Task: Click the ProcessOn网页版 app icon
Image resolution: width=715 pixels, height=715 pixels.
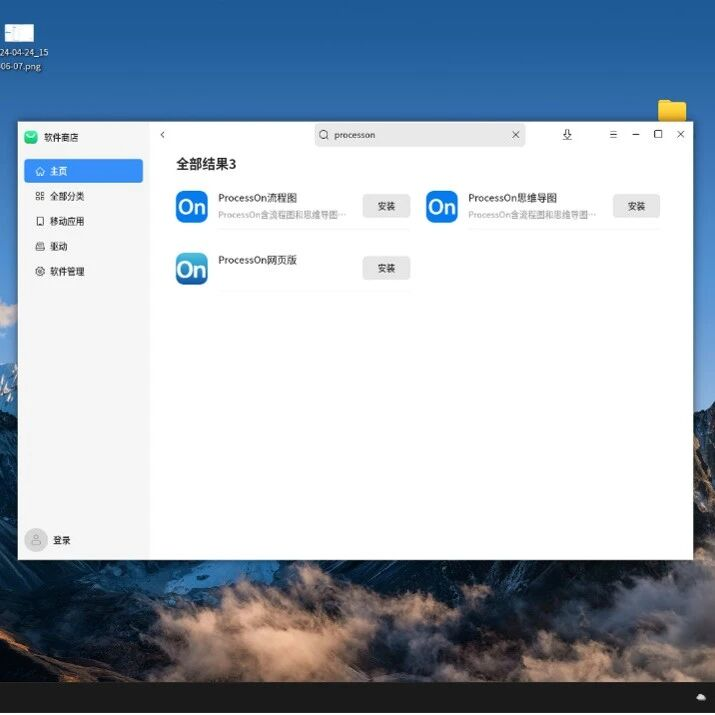Action: pos(192,269)
